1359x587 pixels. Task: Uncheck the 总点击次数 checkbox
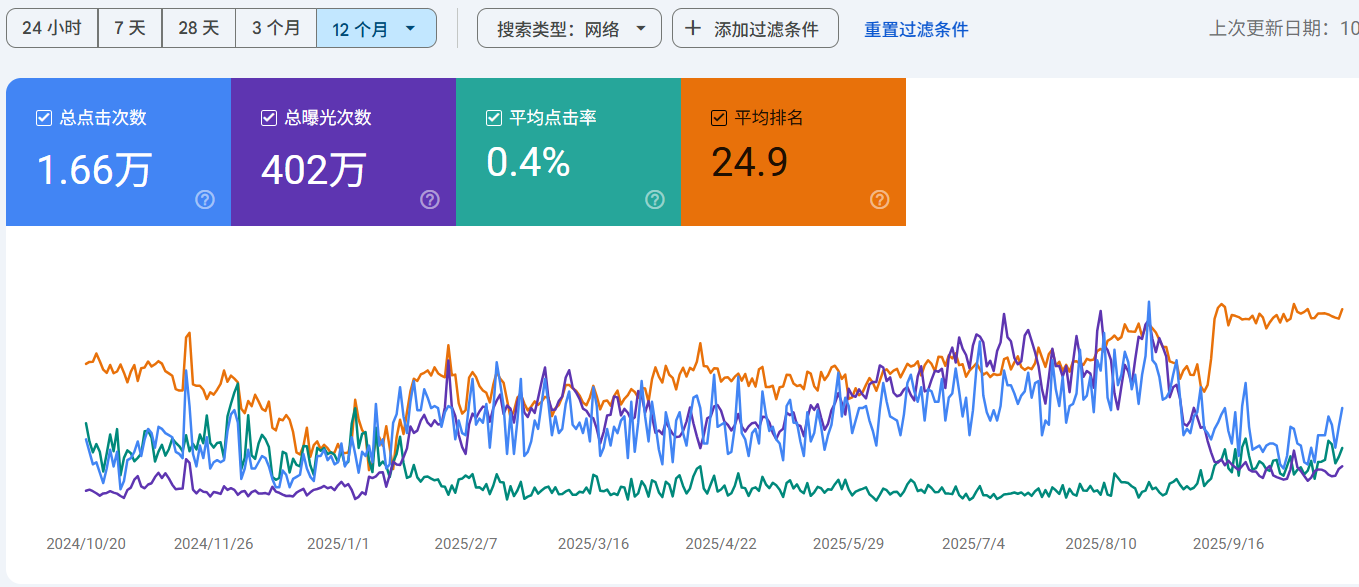44,118
